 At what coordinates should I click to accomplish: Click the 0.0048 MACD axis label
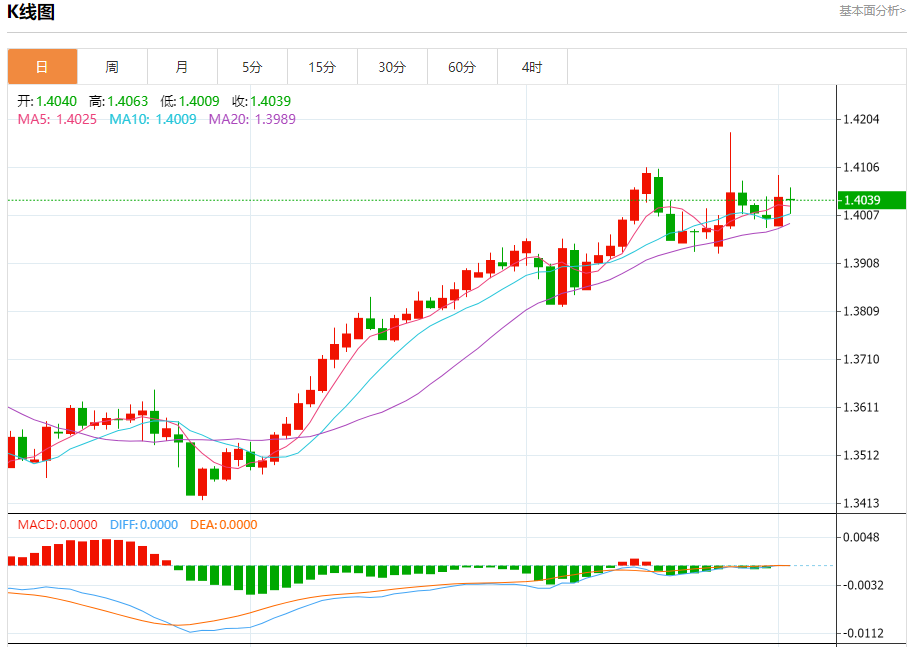(861, 537)
